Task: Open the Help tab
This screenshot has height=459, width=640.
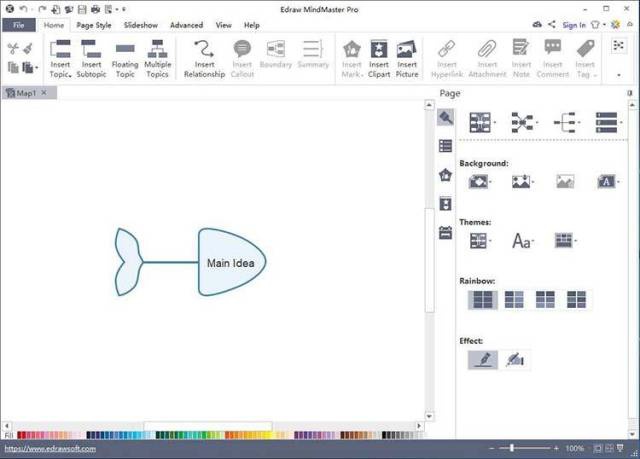Action: point(252,25)
